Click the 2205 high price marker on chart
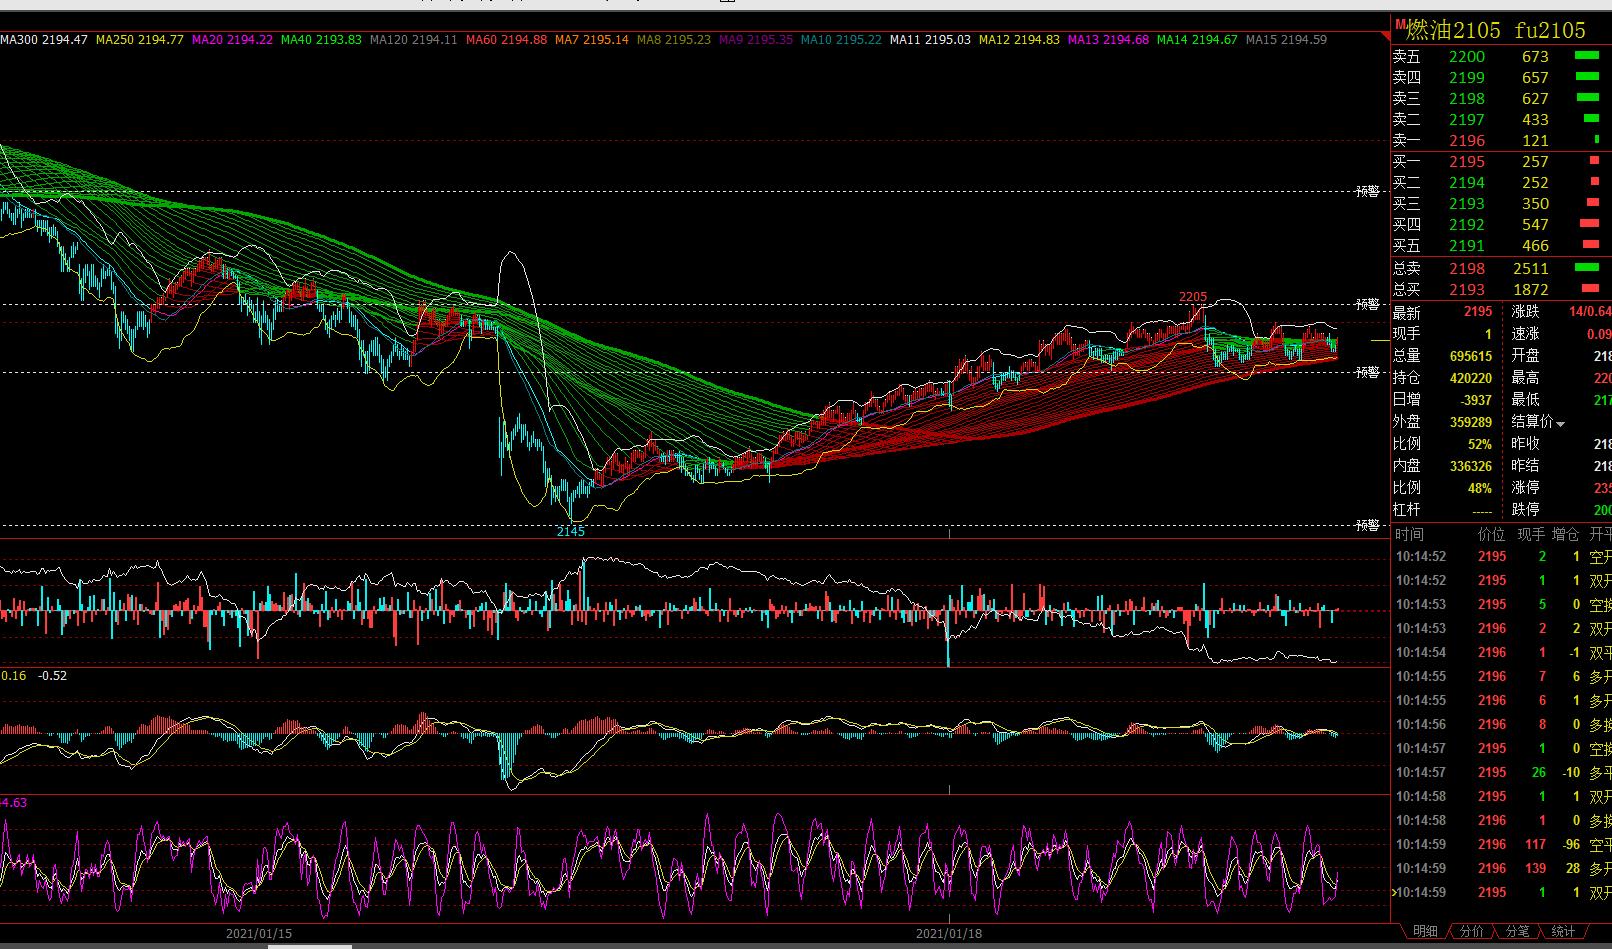Viewport: 1612px width, 949px height. [x=1193, y=297]
